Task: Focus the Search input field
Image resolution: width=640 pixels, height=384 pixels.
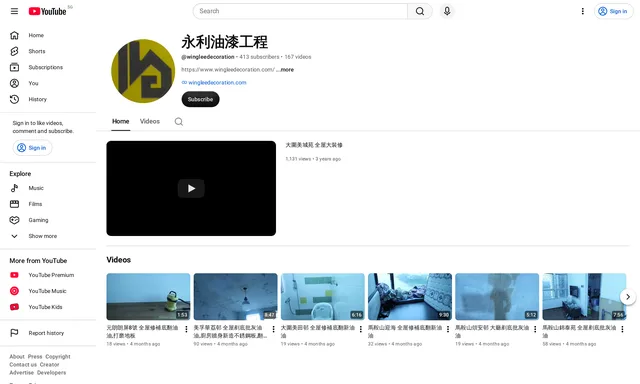Action: [300, 11]
